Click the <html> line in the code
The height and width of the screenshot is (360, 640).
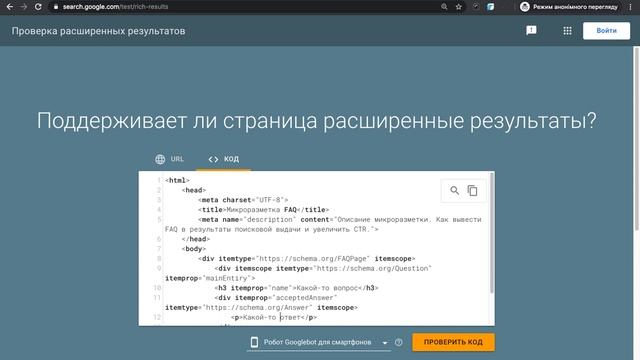click(x=178, y=180)
